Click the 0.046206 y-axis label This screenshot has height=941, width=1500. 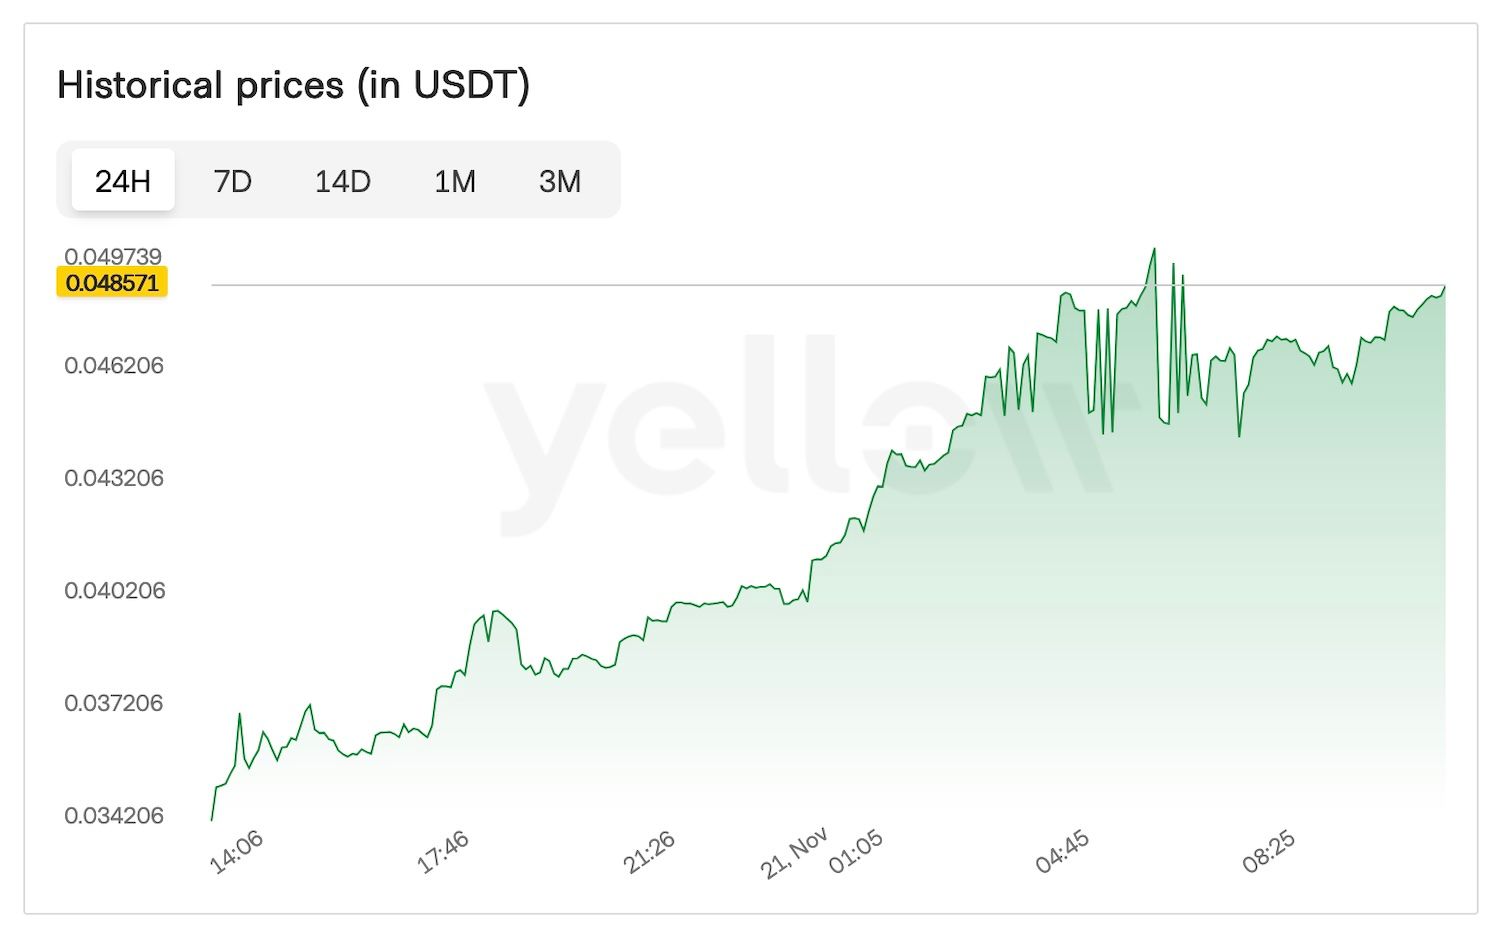pyautogui.click(x=114, y=366)
